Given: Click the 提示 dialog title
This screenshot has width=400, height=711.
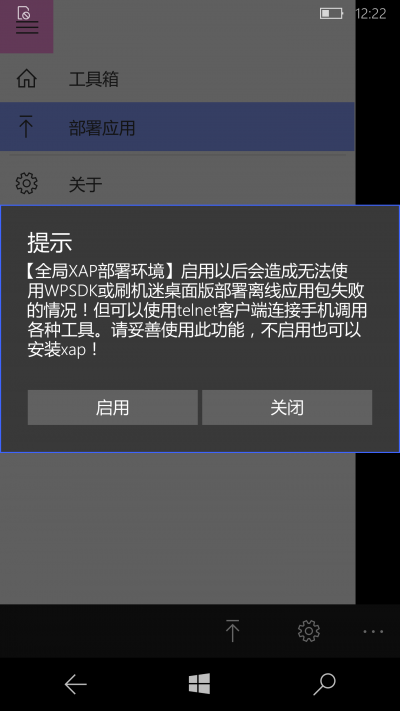Looking at the screenshot, I should coord(50,243).
